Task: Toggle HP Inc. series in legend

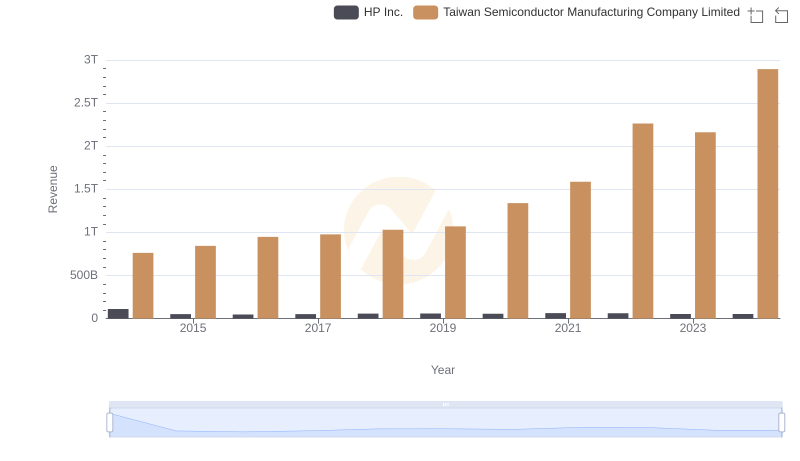Action: 368,12
